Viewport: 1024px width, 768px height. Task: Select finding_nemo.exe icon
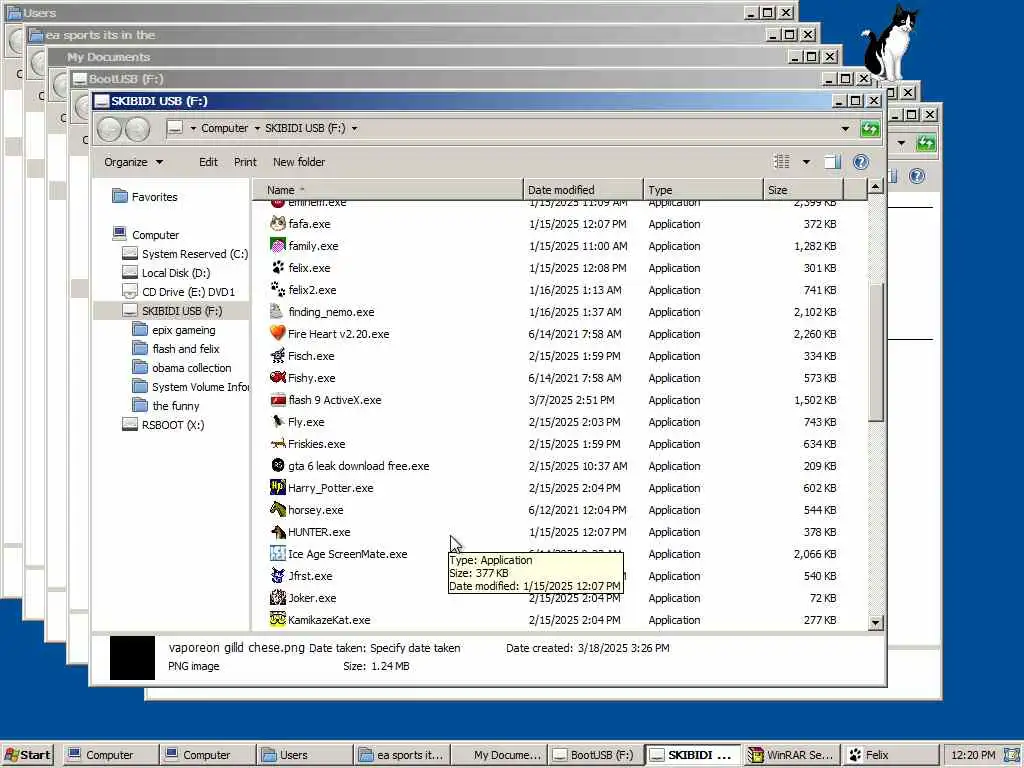coord(278,312)
